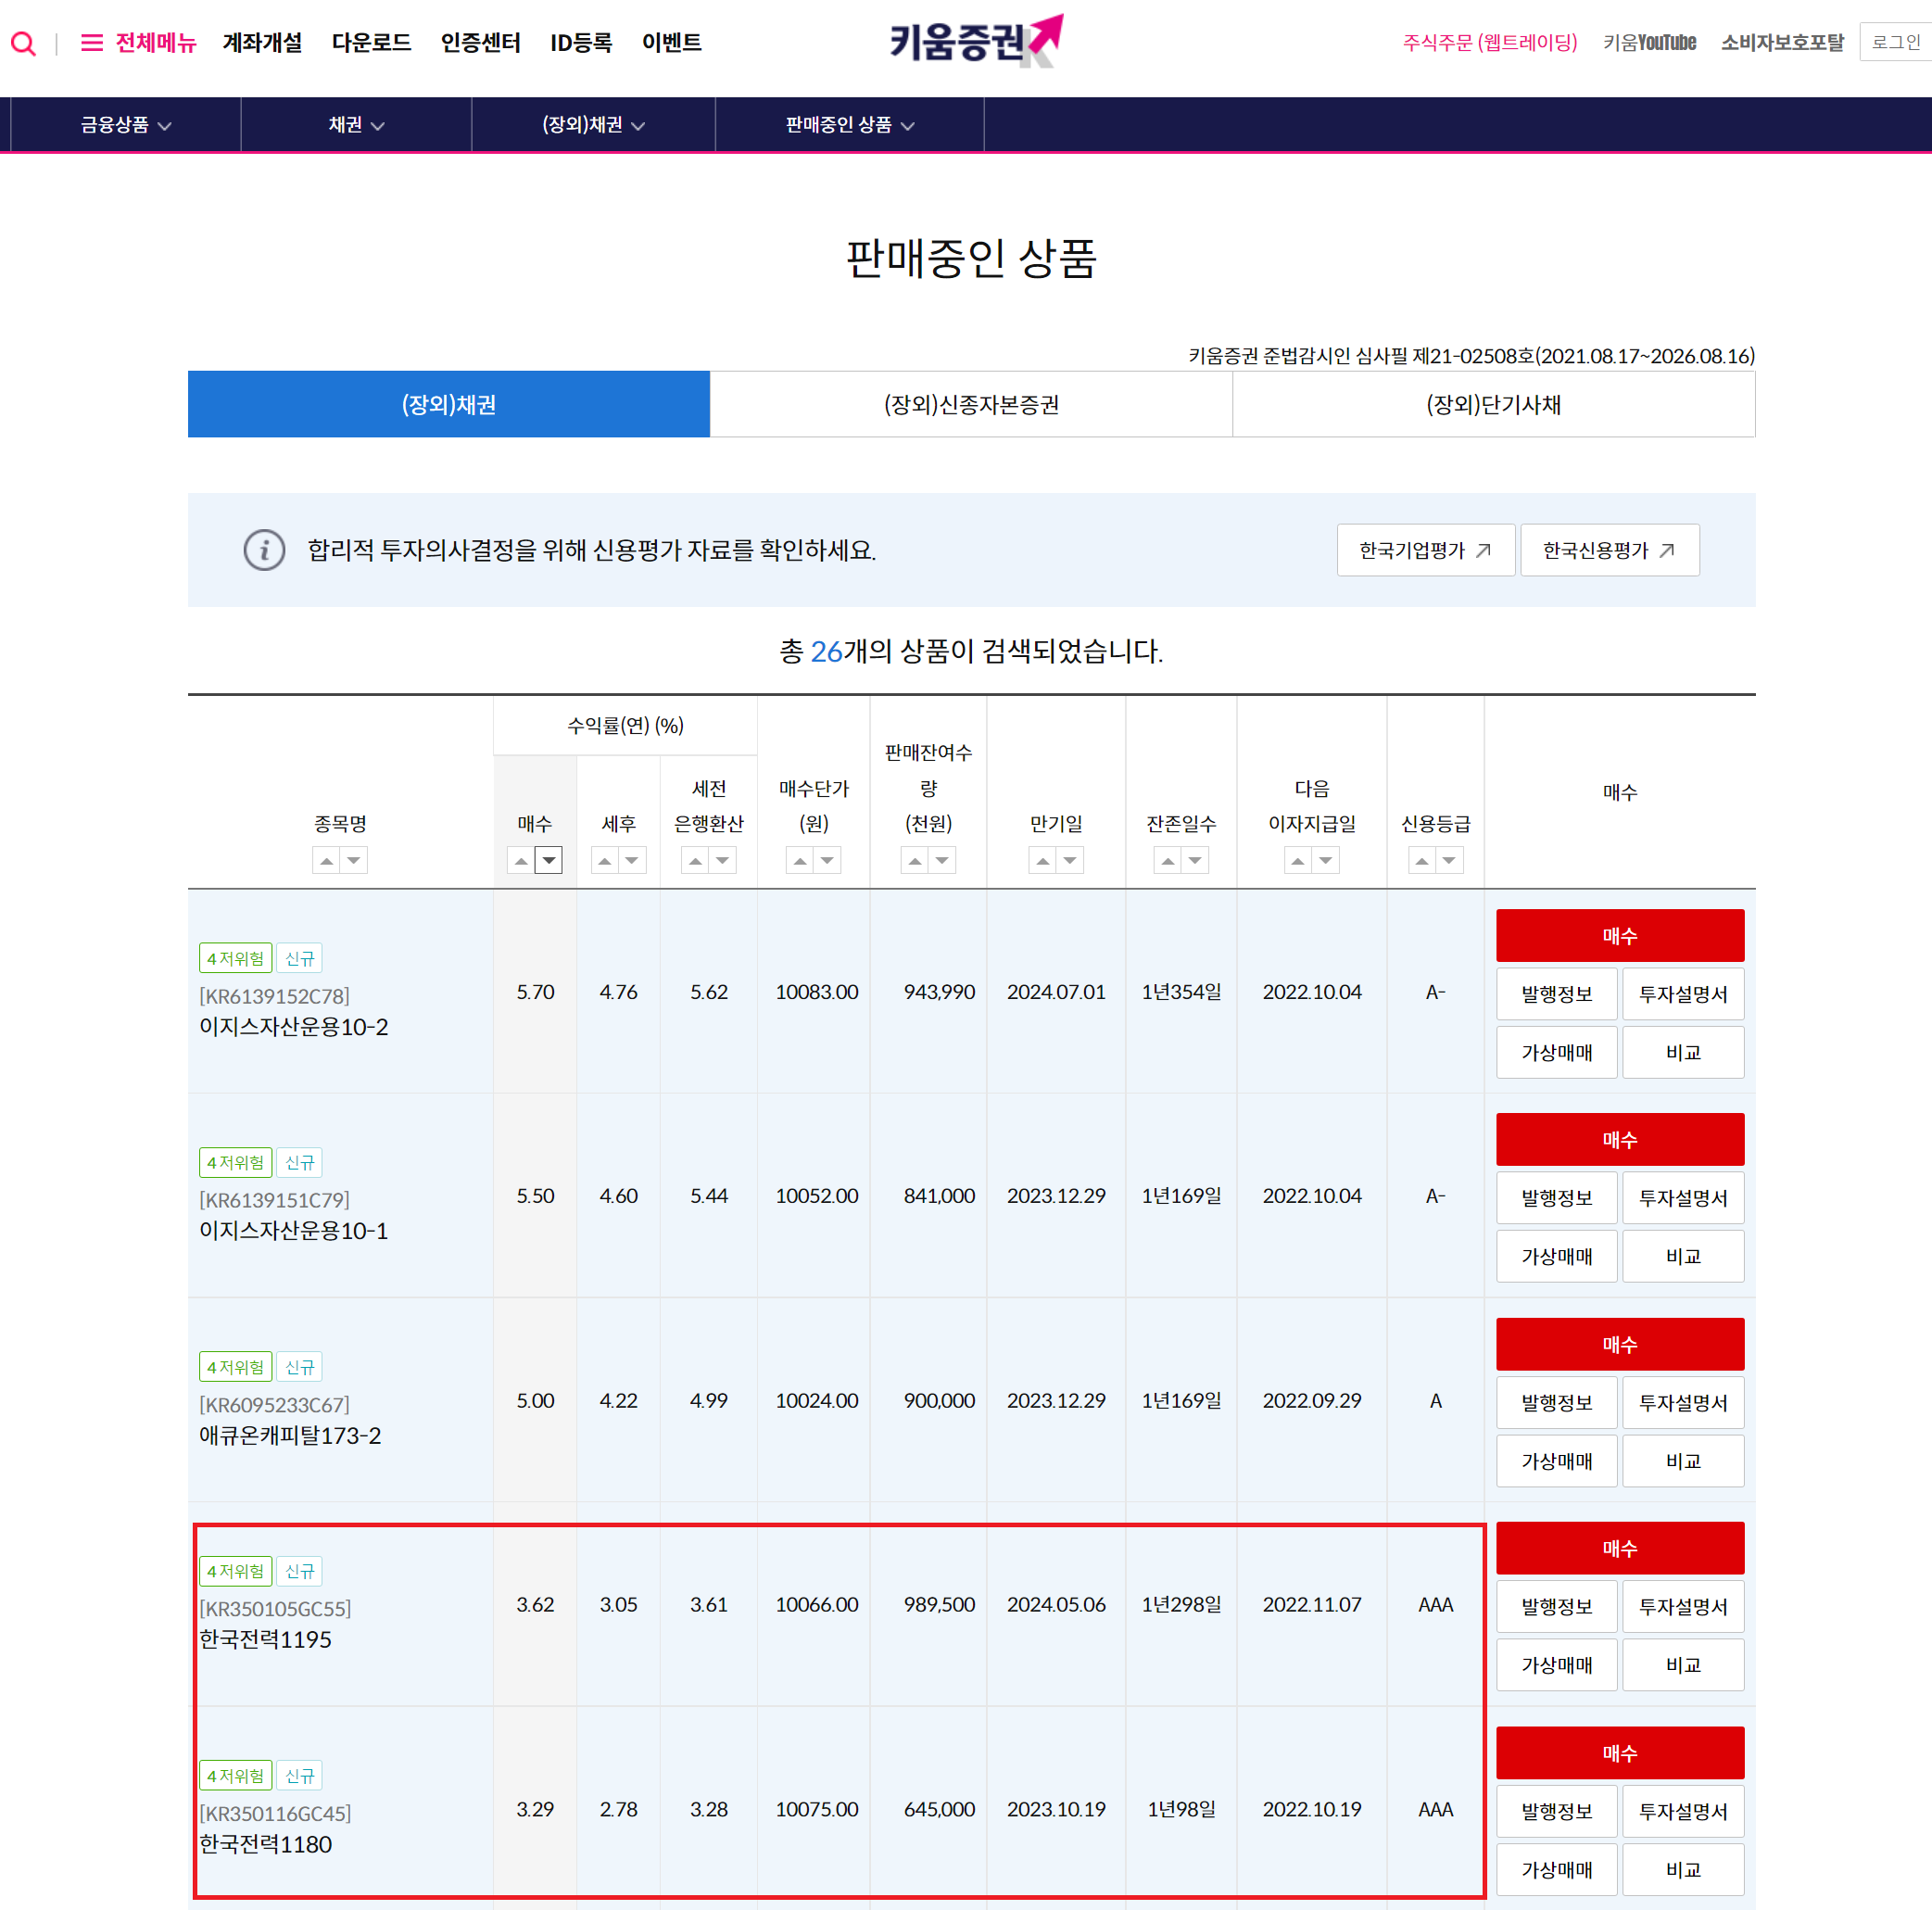The width and height of the screenshot is (1932, 1910).
Task: Sort 종목명 column ascending
Action: [x=326, y=860]
